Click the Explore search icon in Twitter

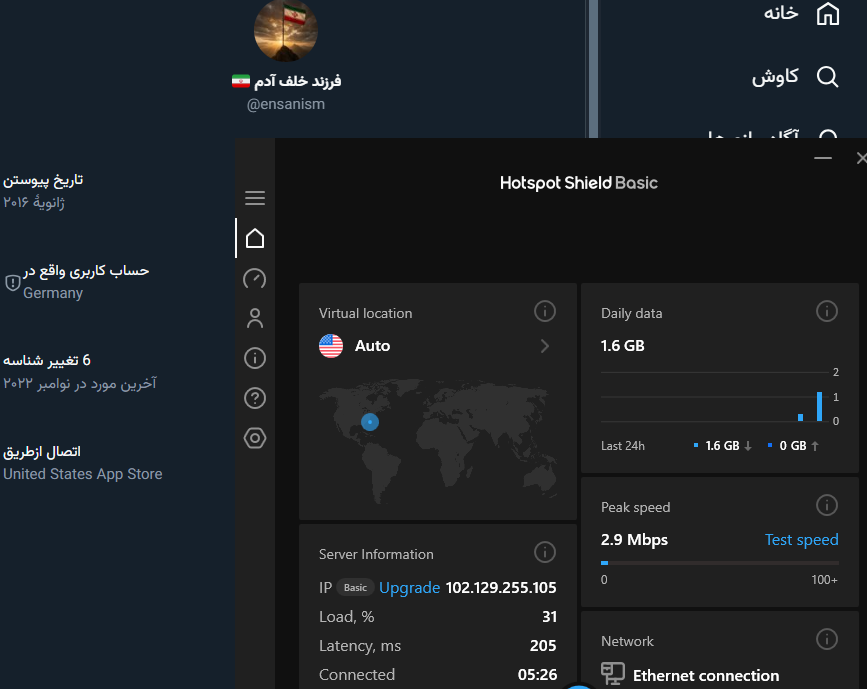828,77
